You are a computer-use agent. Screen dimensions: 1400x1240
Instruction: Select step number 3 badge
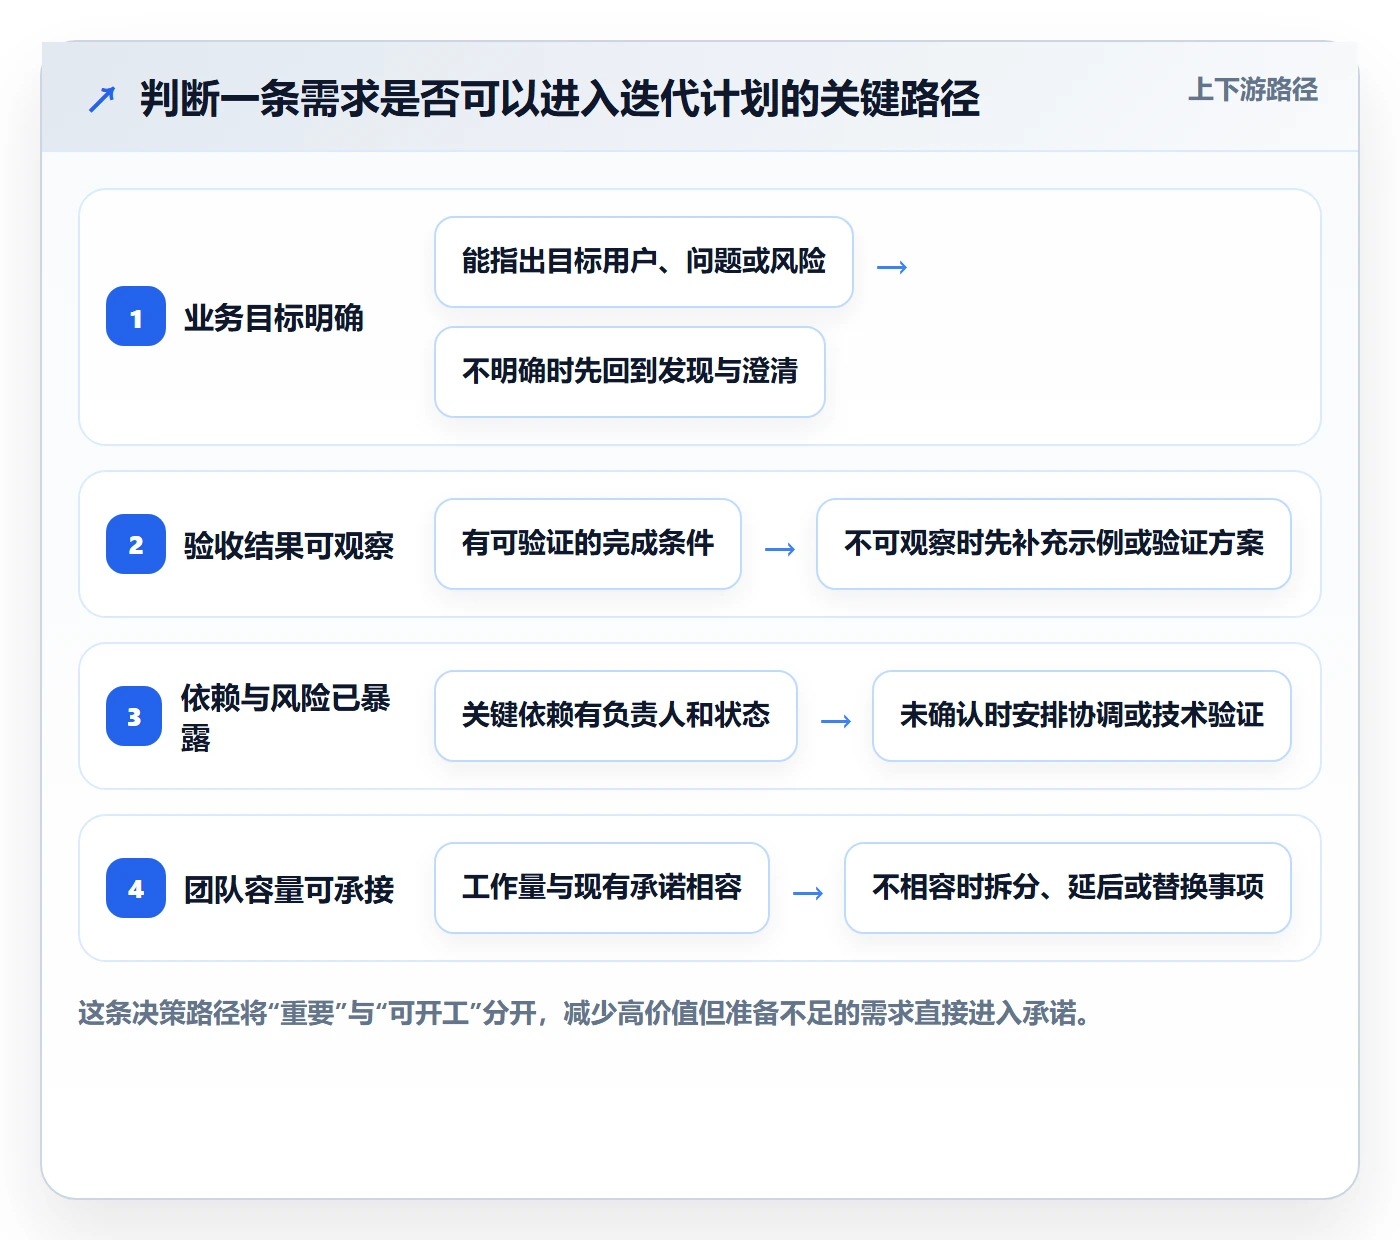134,716
